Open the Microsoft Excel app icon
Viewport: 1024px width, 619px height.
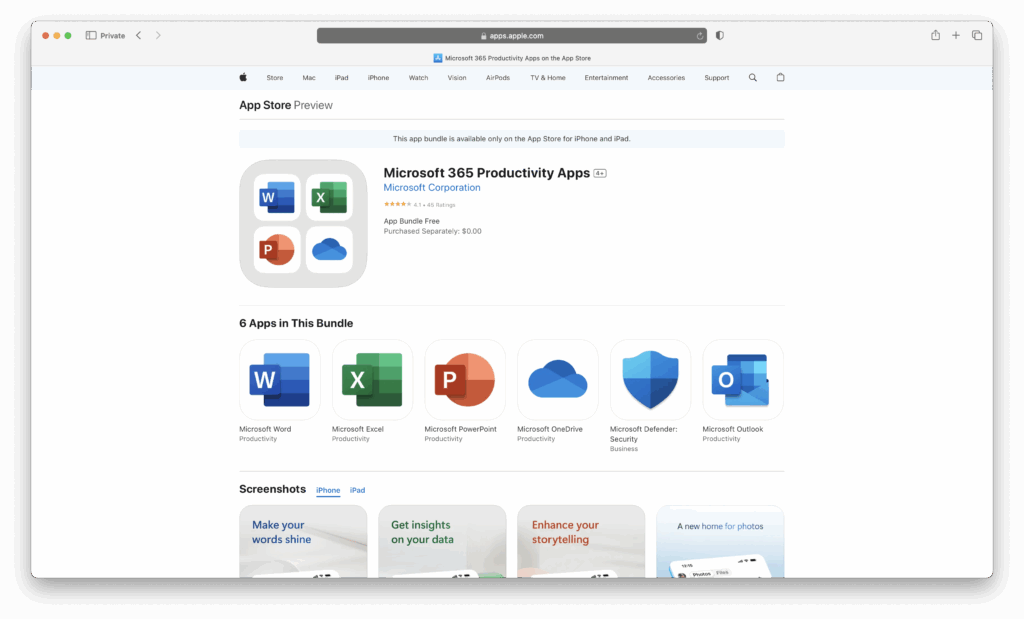[372, 380]
